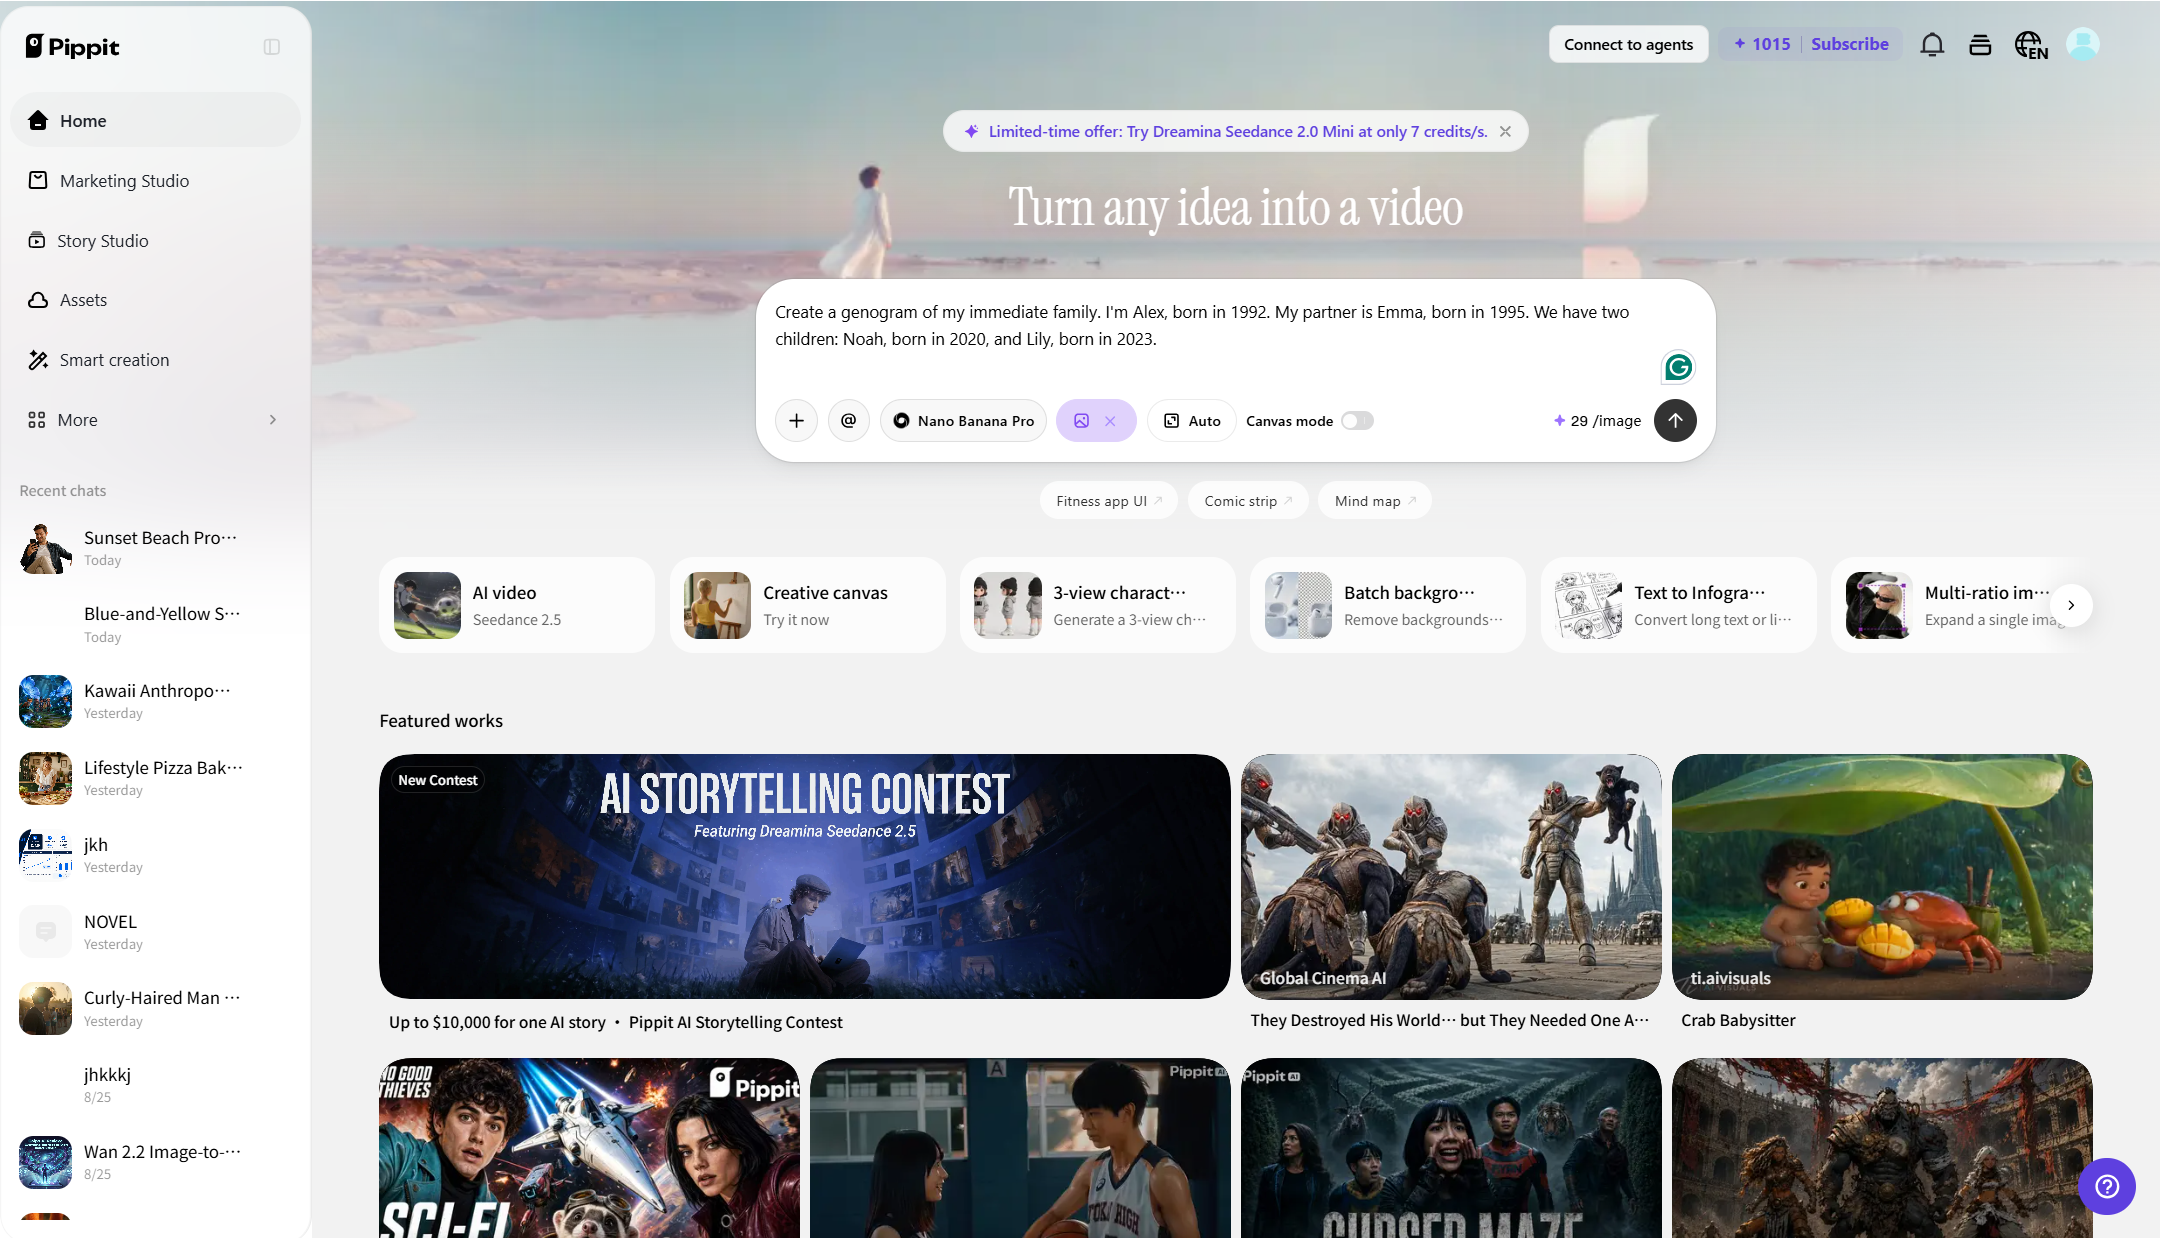Open the Creative canvas card

pos(807,605)
